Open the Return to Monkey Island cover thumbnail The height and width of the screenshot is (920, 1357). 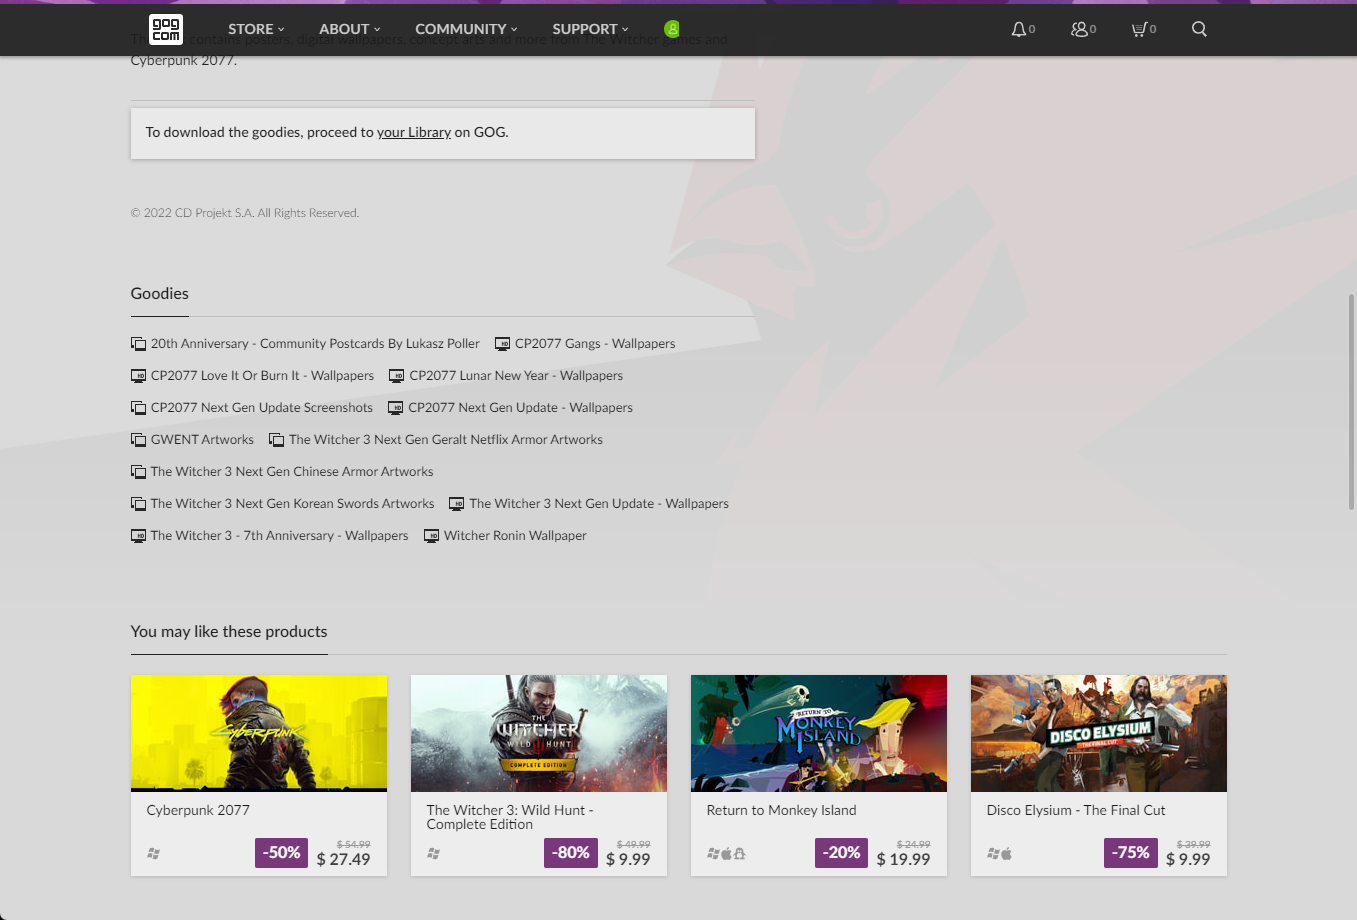819,733
